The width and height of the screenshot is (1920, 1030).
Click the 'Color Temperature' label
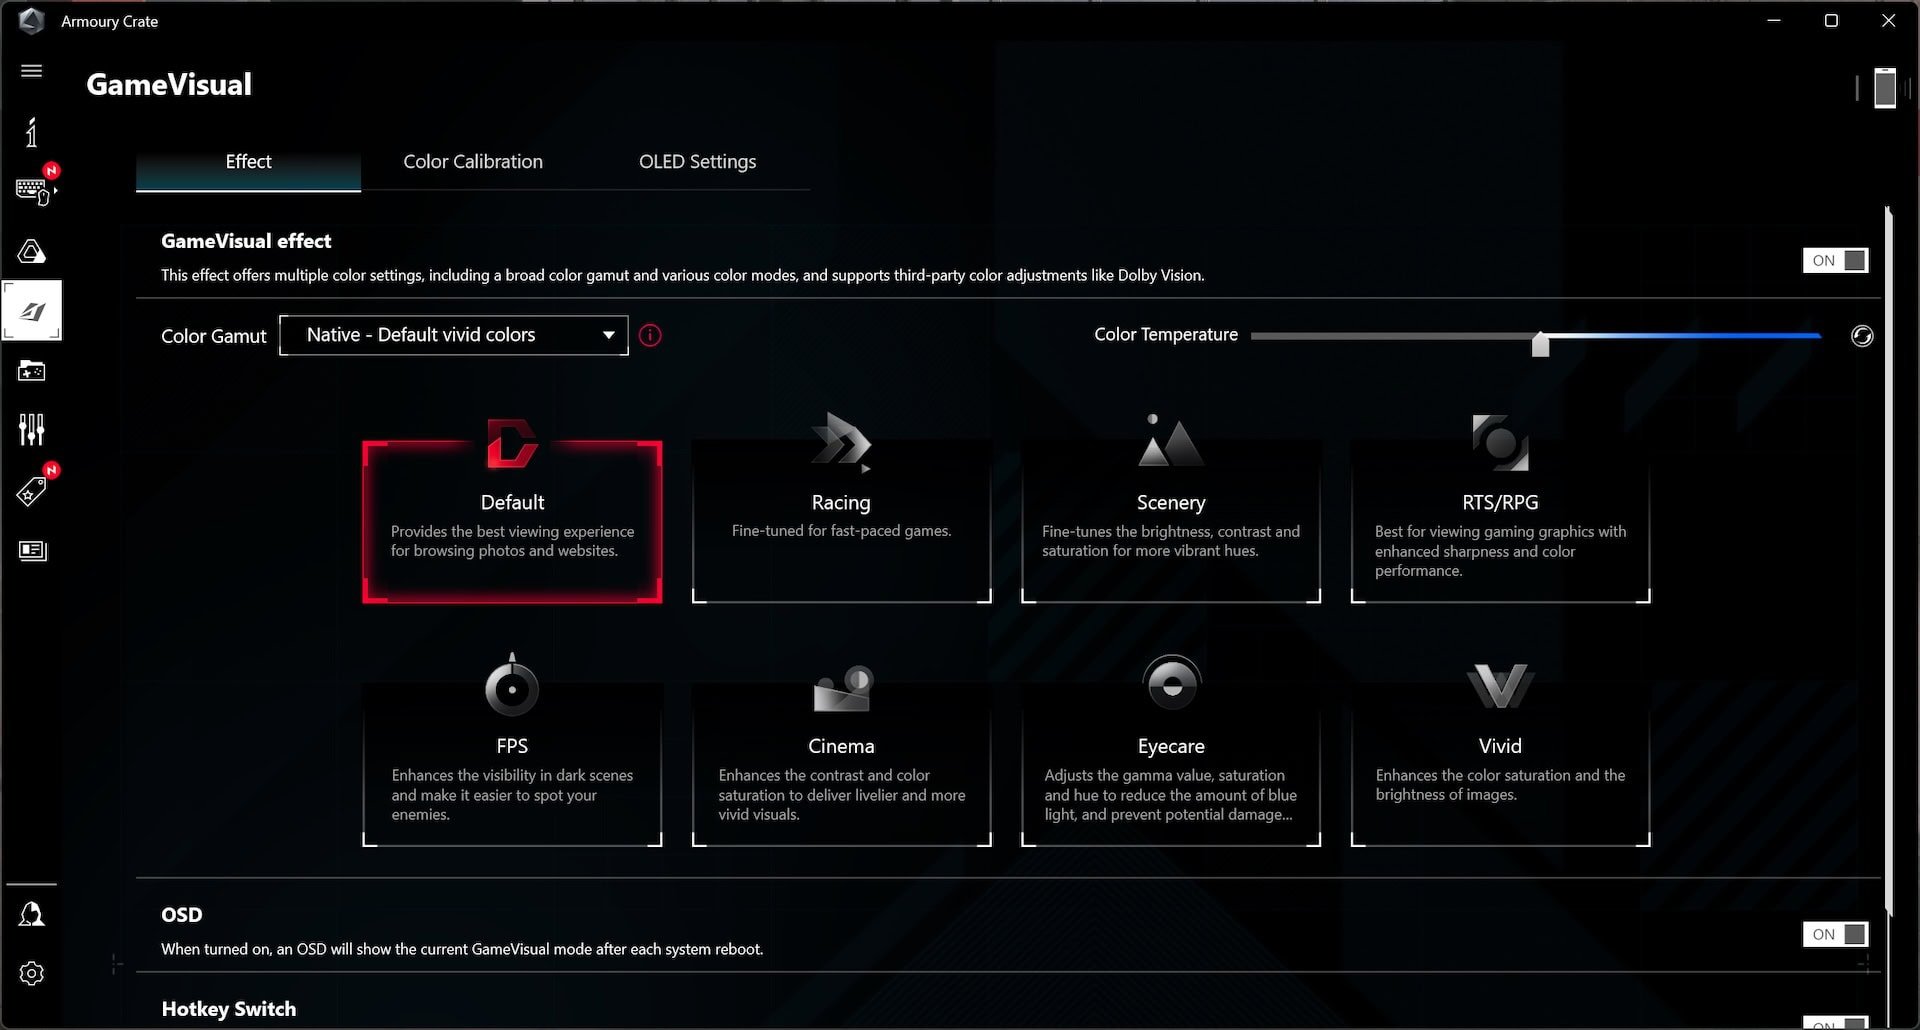click(1166, 335)
